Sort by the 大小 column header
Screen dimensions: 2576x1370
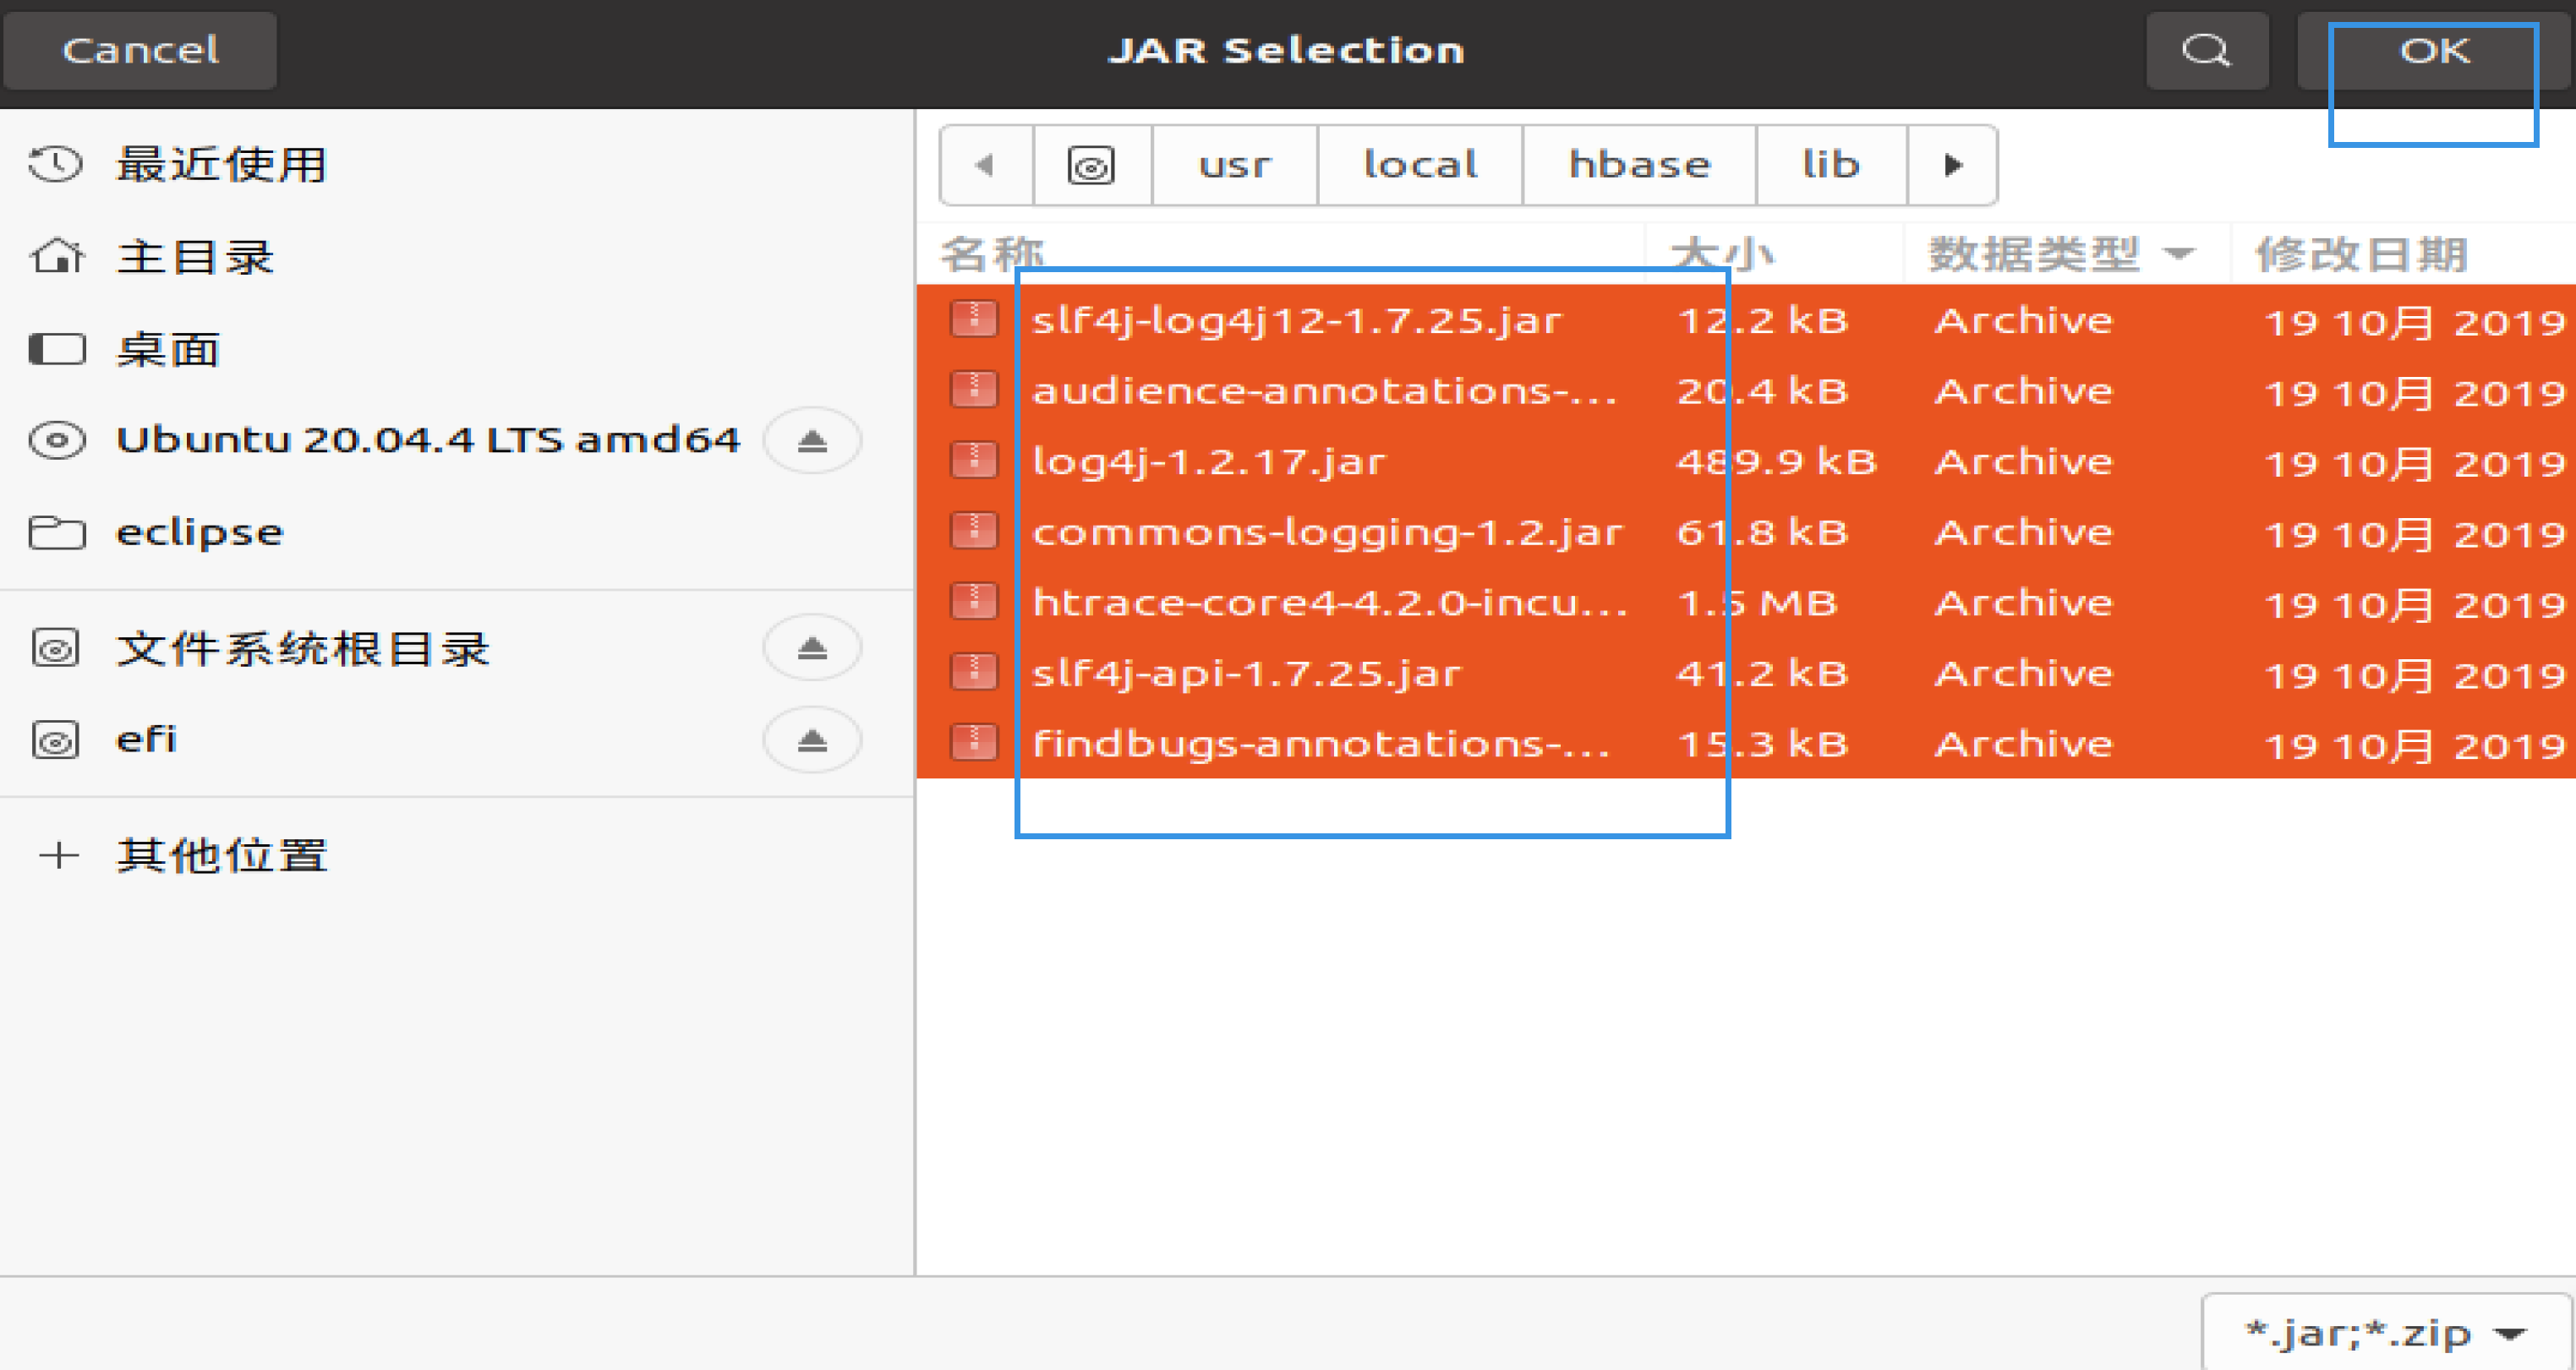pos(1773,254)
